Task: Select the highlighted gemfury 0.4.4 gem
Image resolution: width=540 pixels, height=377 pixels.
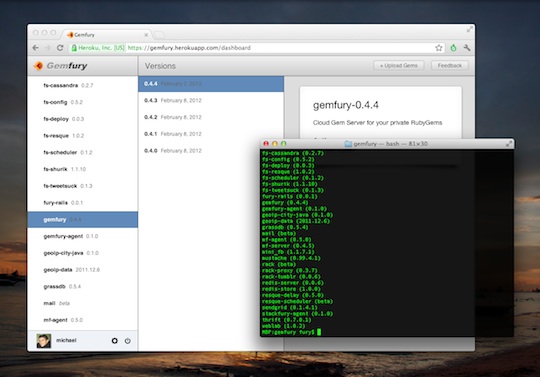Action: [83, 219]
